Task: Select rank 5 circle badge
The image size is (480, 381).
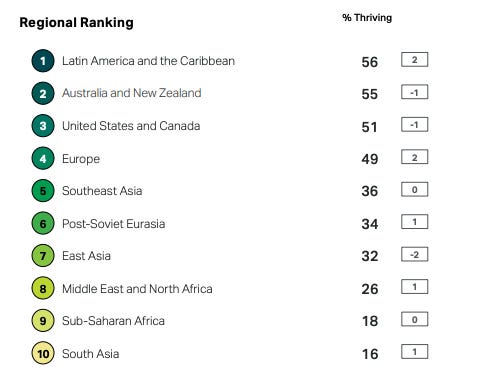Action: tap(43, 191)
